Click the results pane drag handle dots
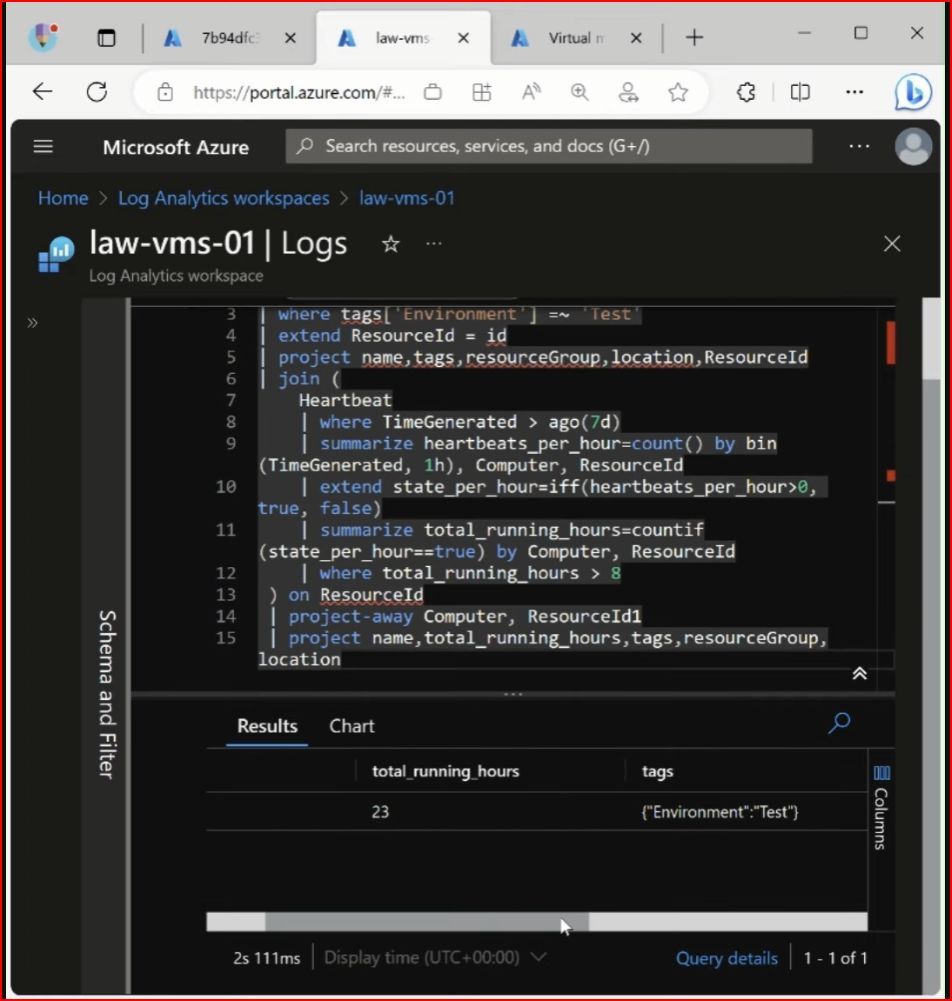Image resolution: width=952 pixels, height=1001 pixels. click(513, 694)
